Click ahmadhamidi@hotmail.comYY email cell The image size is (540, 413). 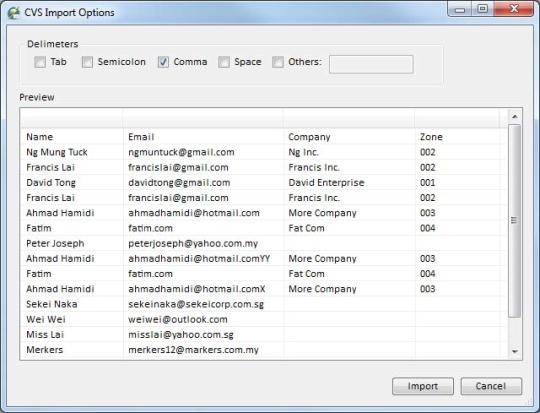click(204, 258)
